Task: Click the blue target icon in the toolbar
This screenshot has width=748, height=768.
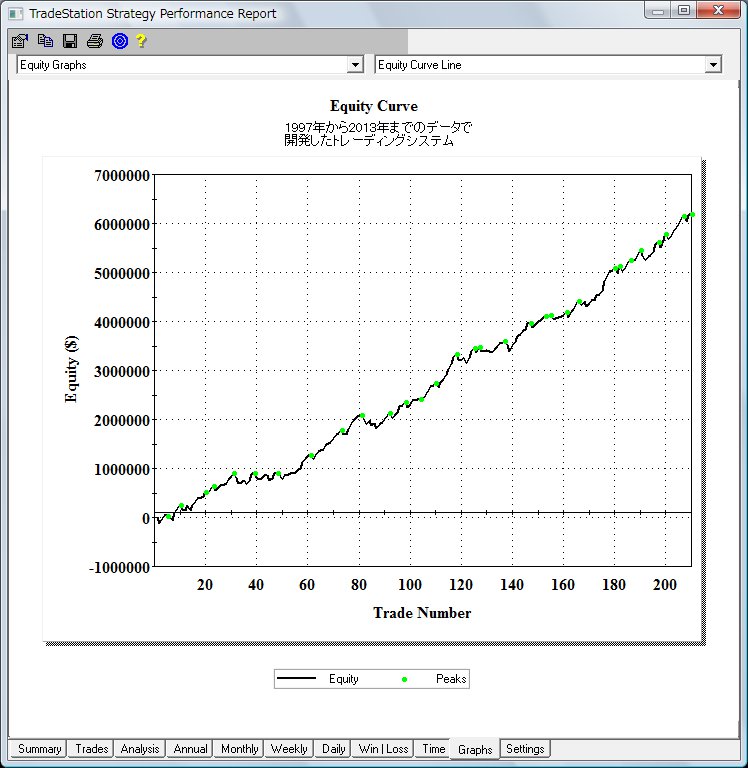Action: click(x=120, y=41)
